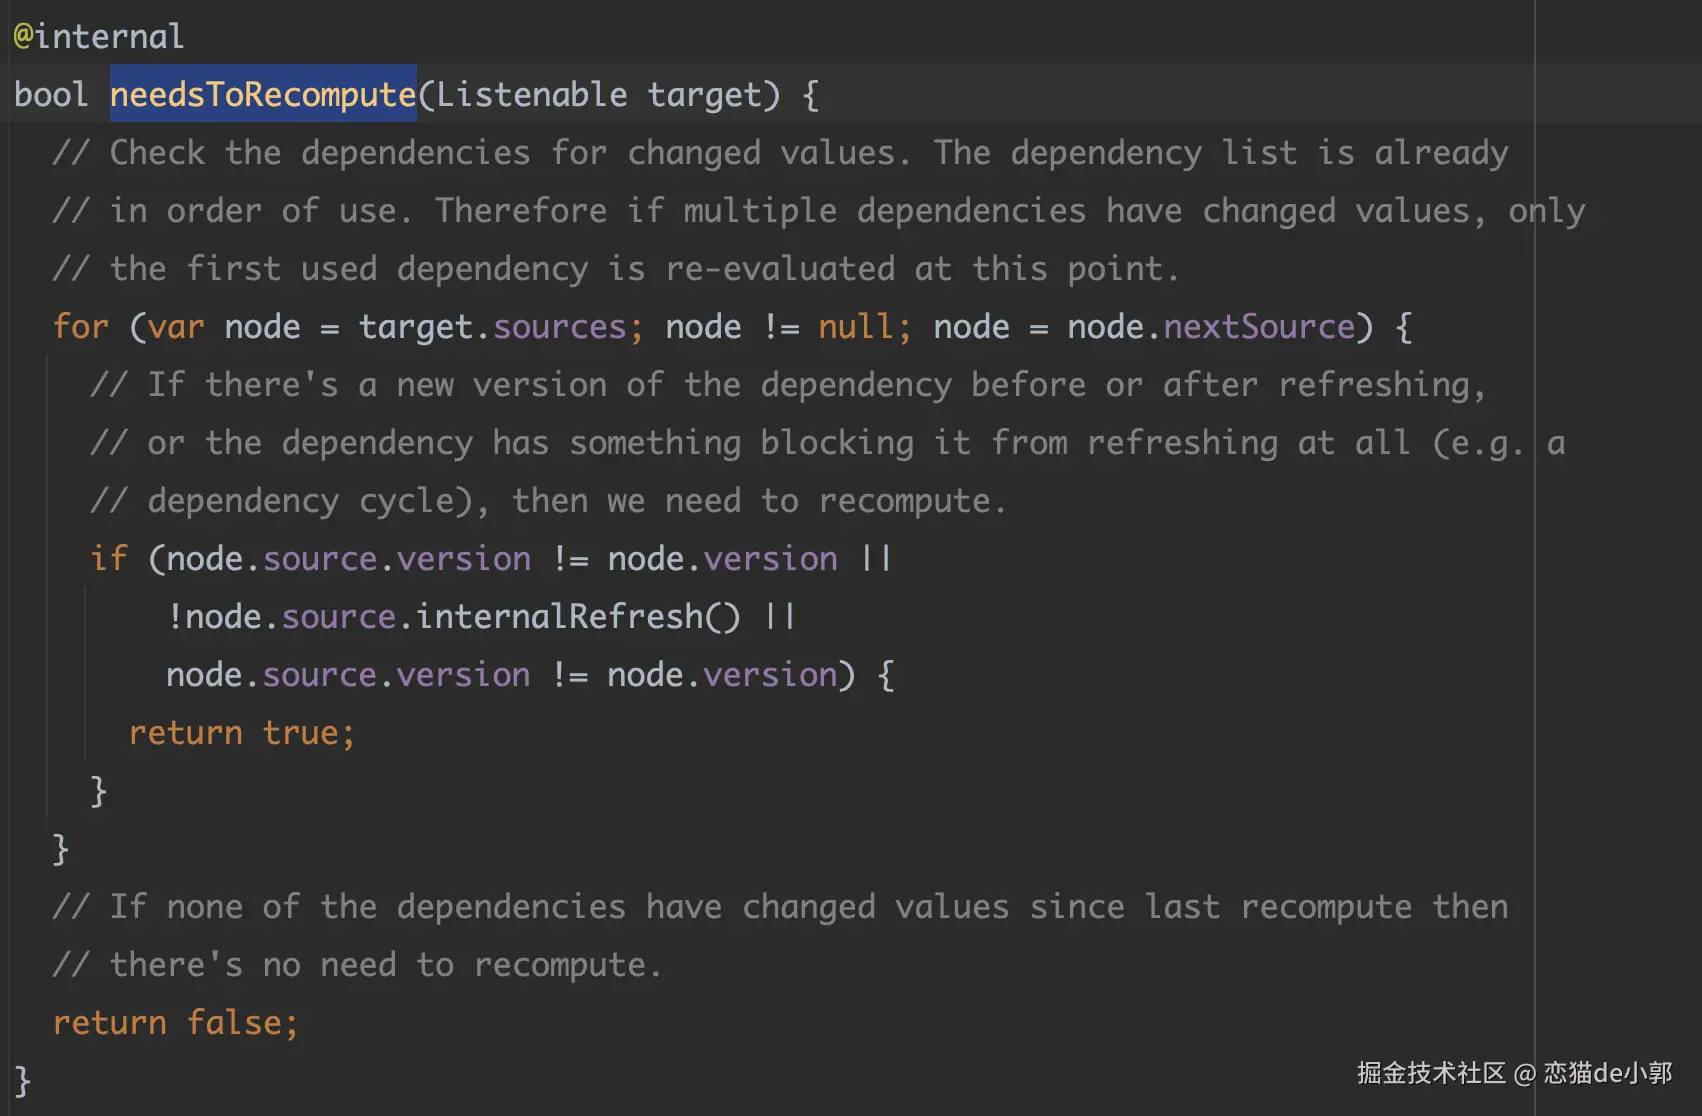Screen dimensions: 1702x1116
Task: Click the comment starting "Check the dependencies"
Action: point(780,153)
